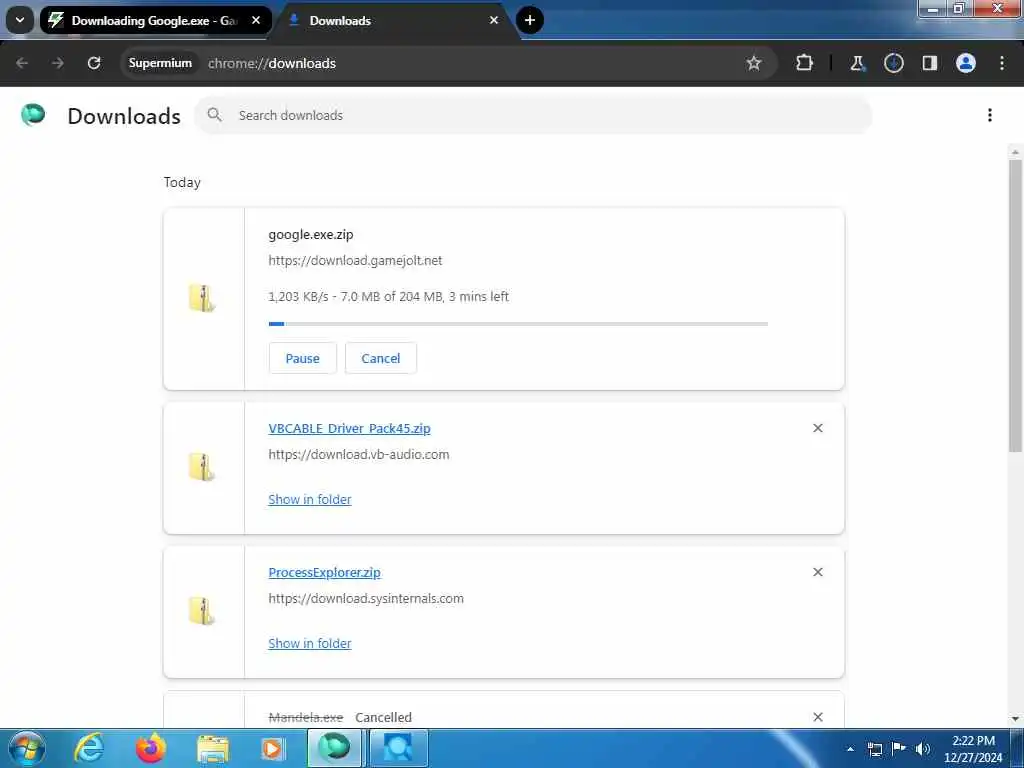
Task: Open the Chrome Labs flask icon
Action: click(x=857, y=63)
